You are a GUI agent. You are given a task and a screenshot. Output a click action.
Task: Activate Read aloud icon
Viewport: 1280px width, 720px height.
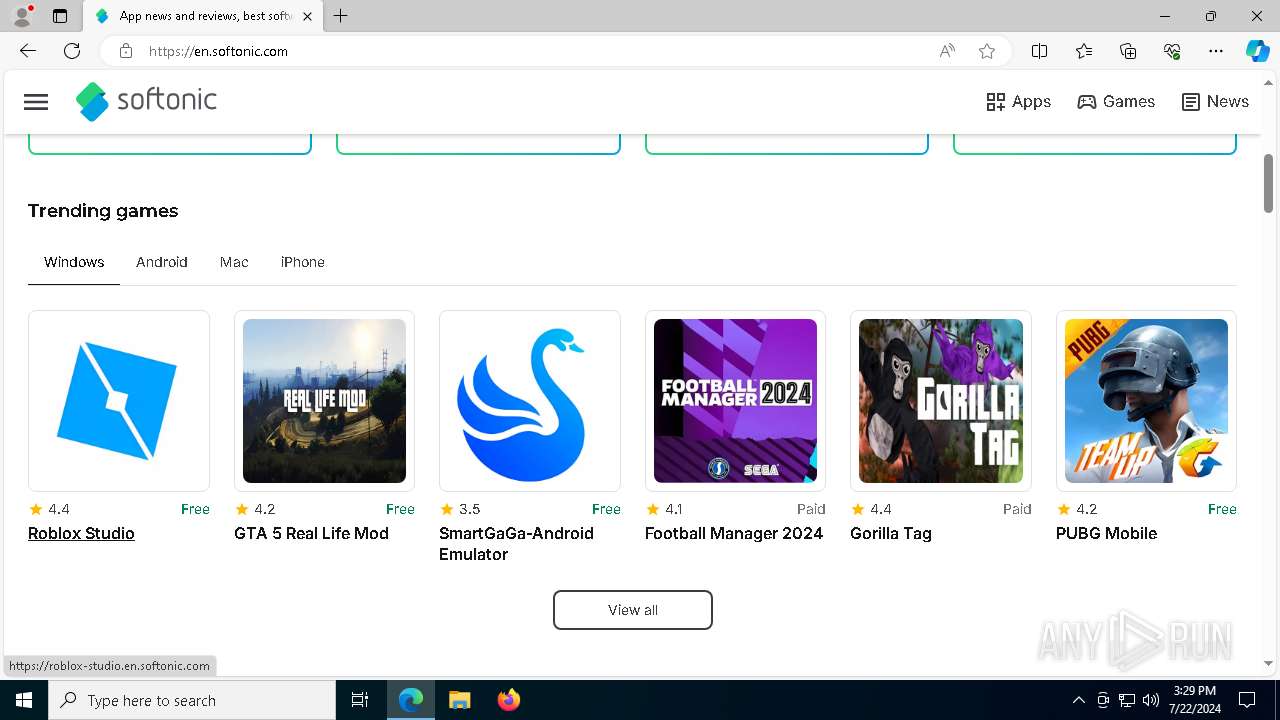coord(947,51)
